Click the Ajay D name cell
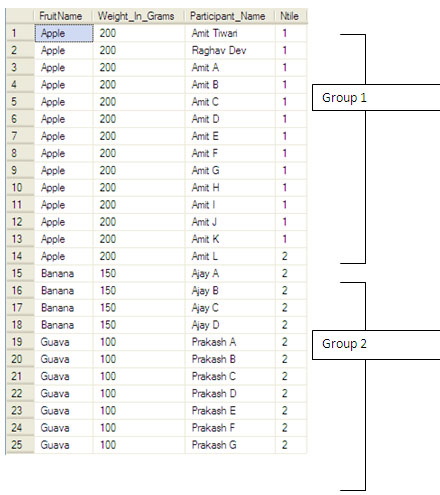 (230, 325)
